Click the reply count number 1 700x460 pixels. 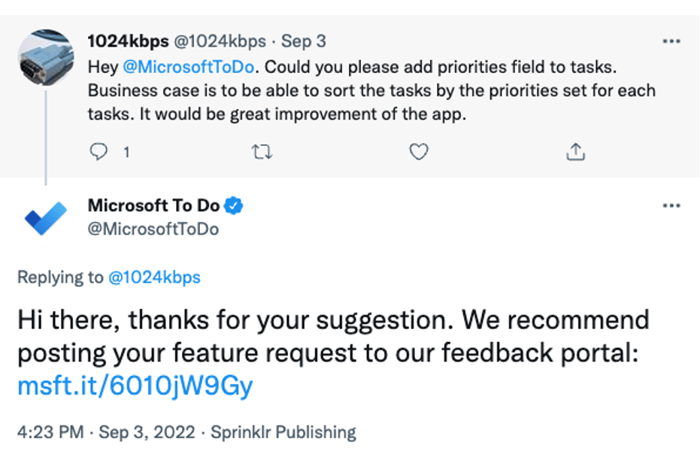[127, 153]
